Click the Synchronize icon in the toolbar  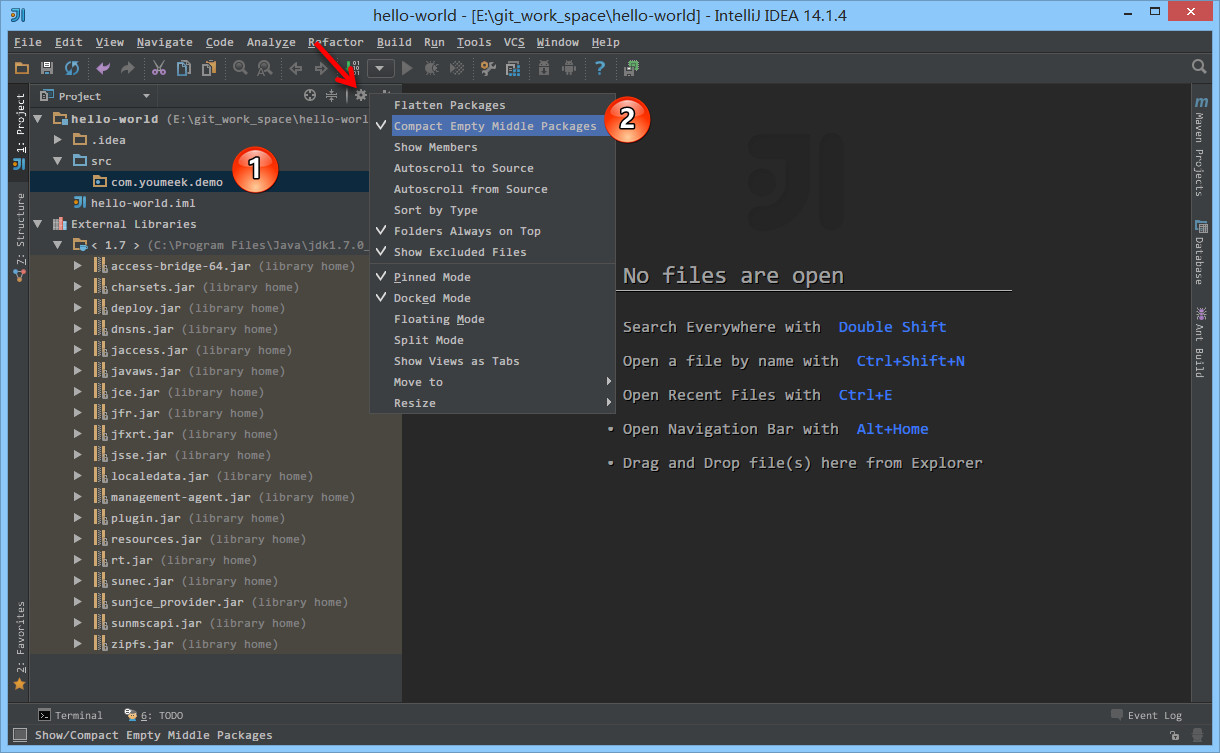point(71,68)
